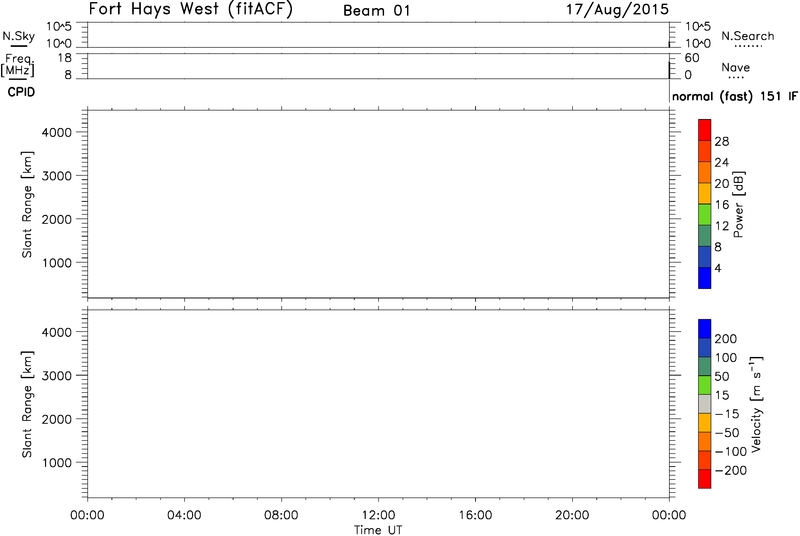This screenshot has height=536, width=800.
Task: Click the red top Power colorbar segment
Action: (704, 130)
